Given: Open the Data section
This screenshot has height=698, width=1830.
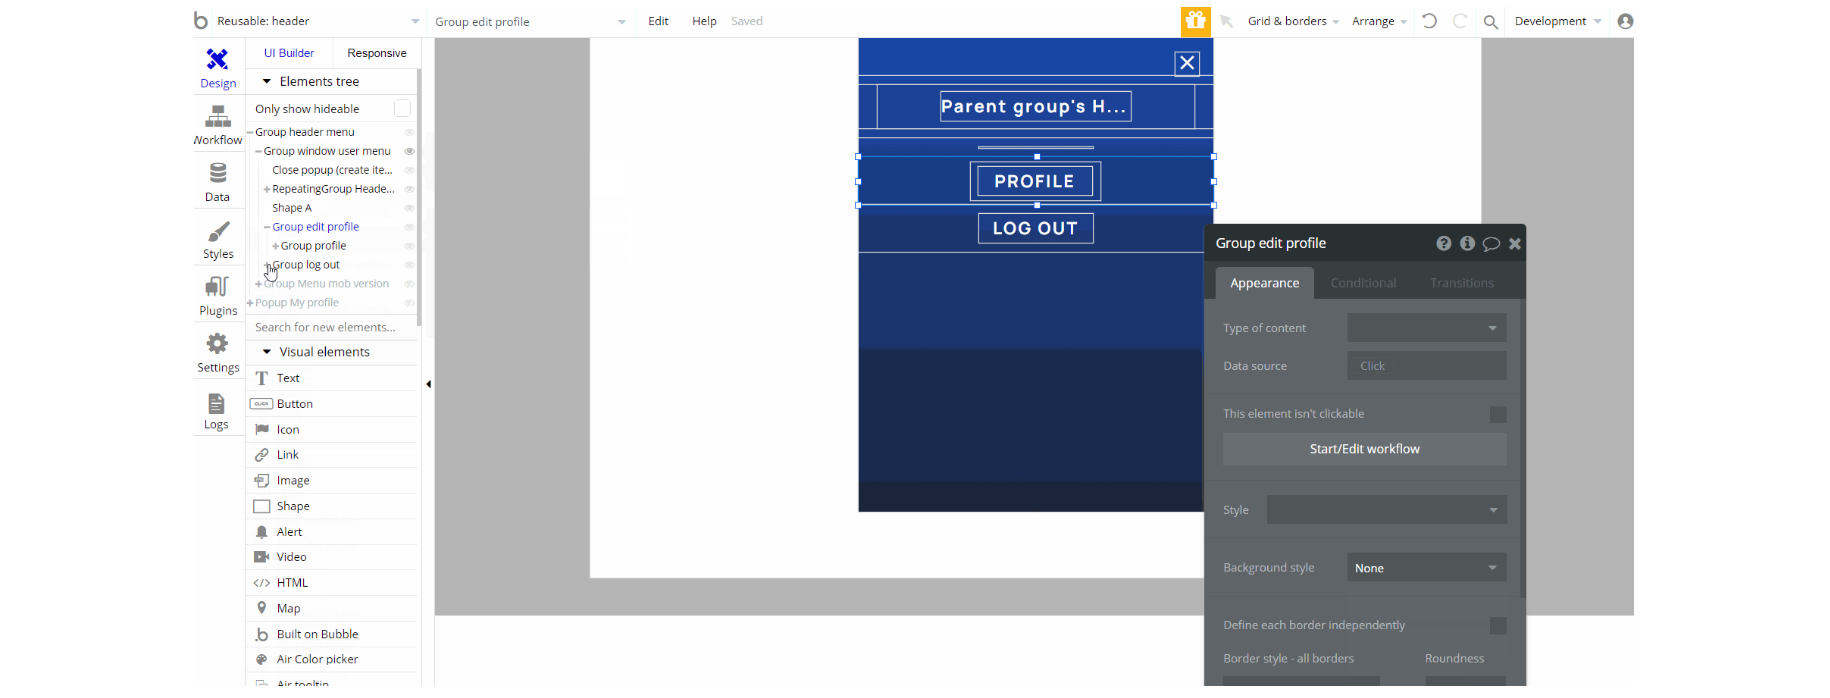Looking at the screenshot, I should click(x=218, y=183).
